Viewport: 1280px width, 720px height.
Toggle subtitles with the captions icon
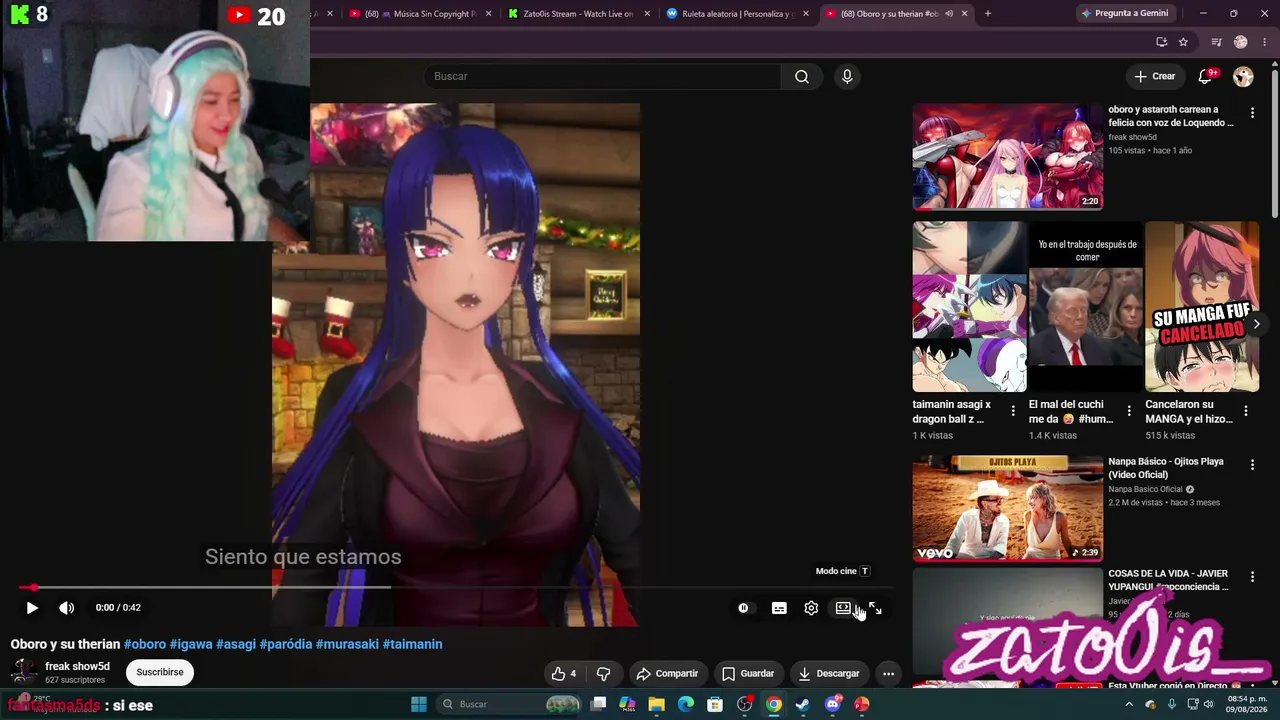[x=779, y=608]
